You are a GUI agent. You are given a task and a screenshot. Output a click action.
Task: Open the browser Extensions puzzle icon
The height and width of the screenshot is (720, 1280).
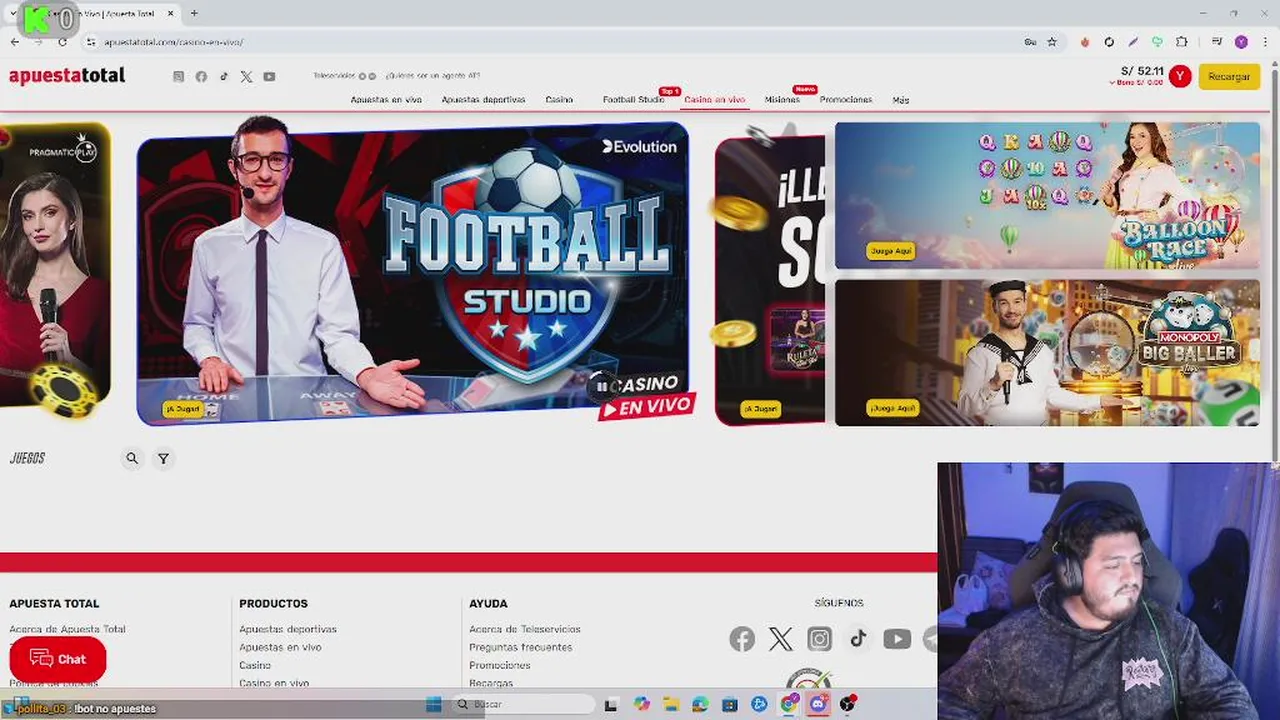[1182, 42]
